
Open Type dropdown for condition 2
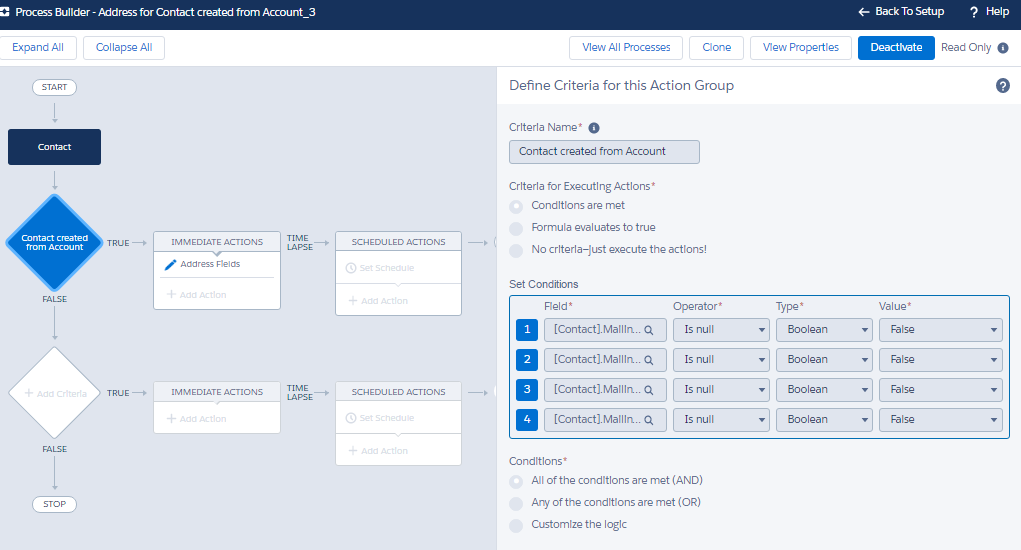point(823,360)
